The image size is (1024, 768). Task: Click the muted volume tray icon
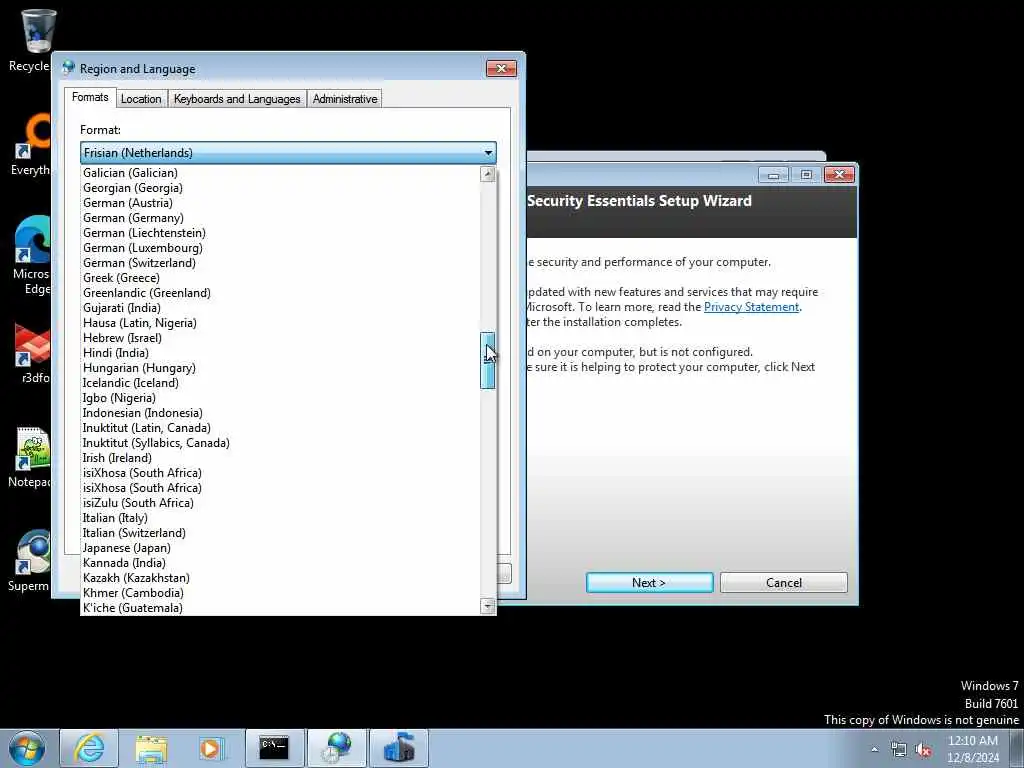(x=923, y=750)
